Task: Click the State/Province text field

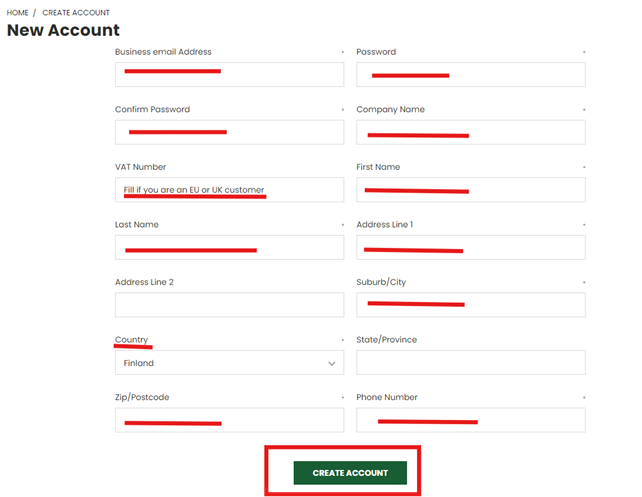Action: [470, 363]
